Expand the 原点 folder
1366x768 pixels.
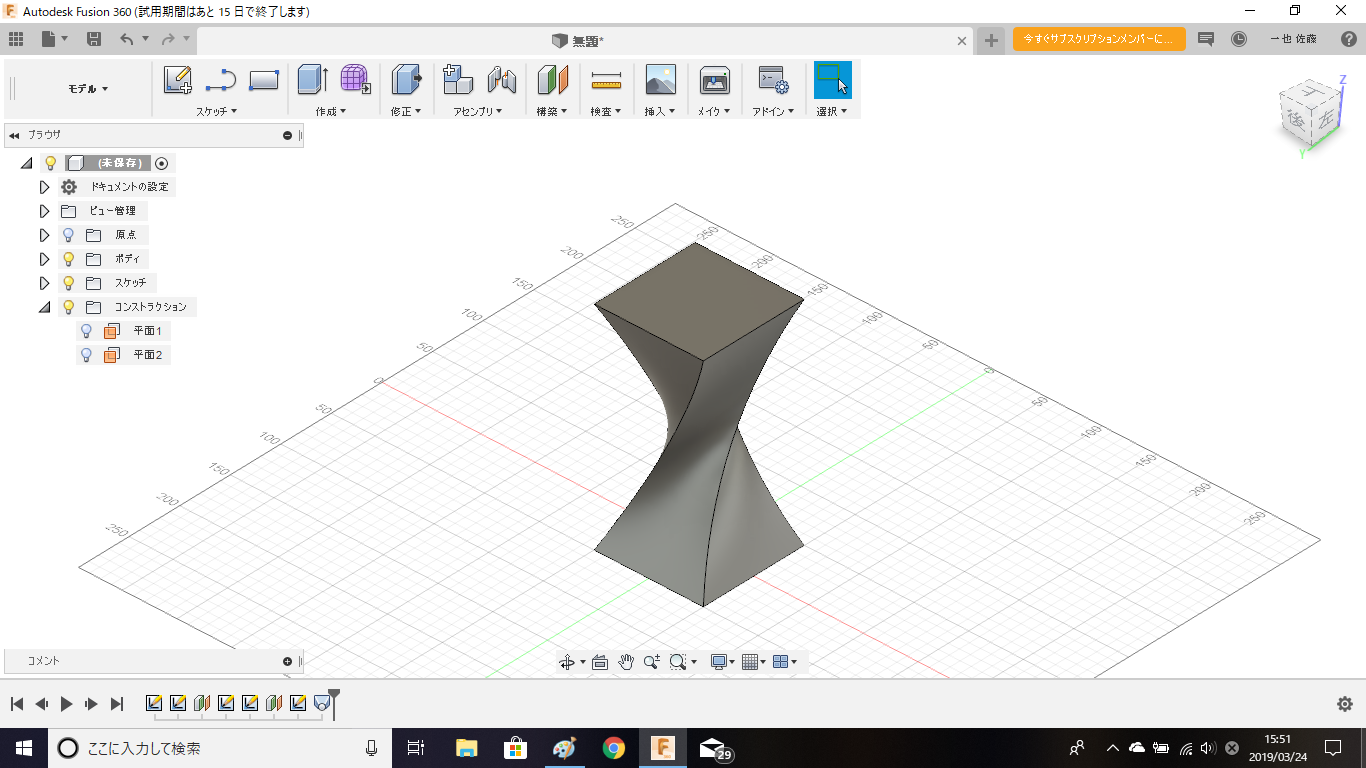(x=44, y=235)
